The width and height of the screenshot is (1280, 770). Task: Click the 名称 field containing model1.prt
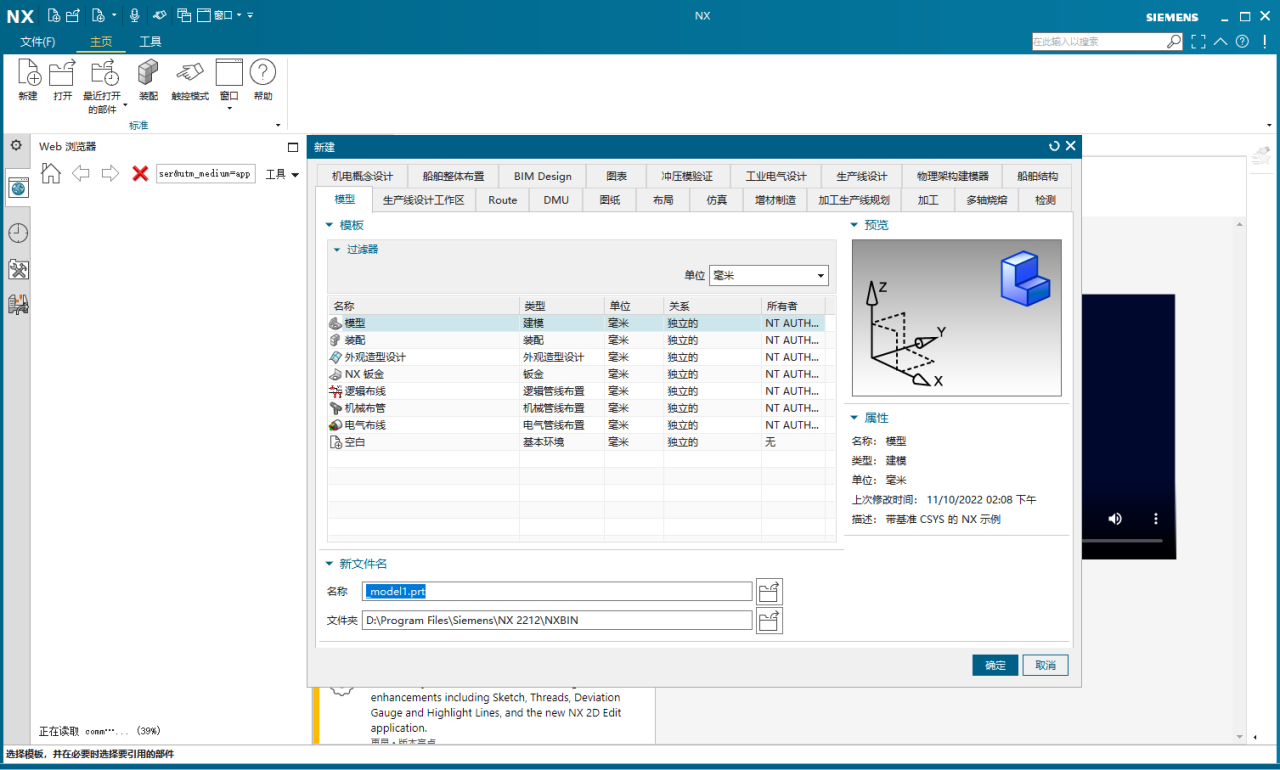click(x=557, y=592)
